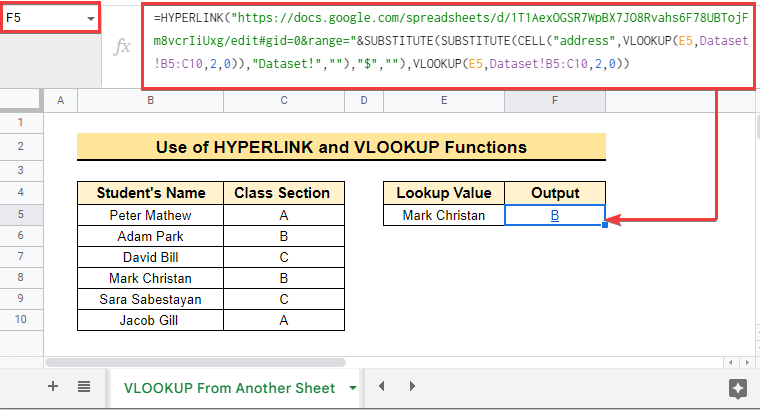This screenshot has height=410, width=760.
Task: Select column B header
Action: [x=150, y=100]
